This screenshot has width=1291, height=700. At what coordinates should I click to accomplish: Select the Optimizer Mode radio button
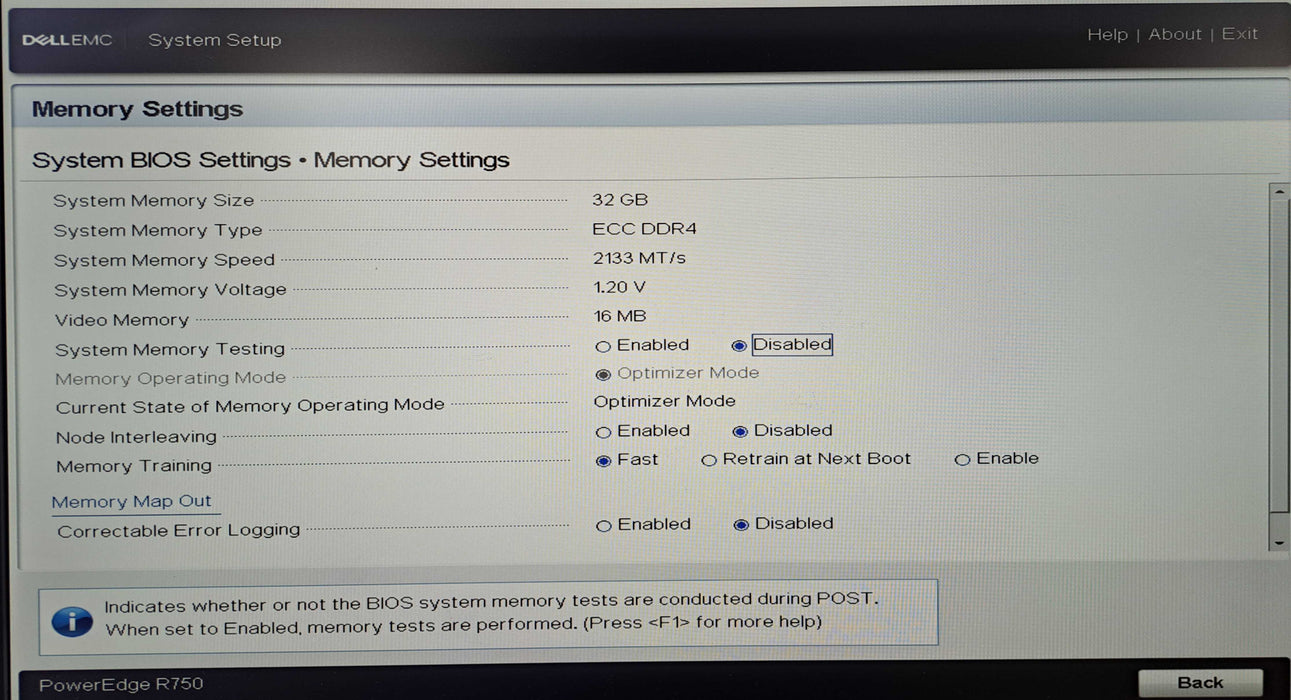(x=602, y=373)
